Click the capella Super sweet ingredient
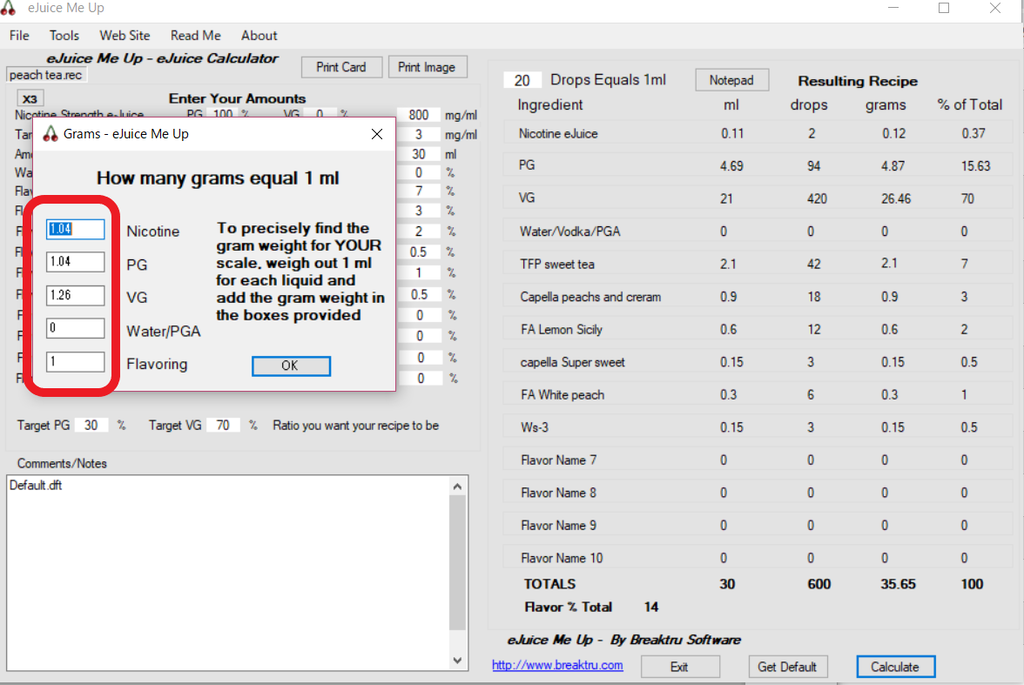Viewport: 1024px width, 685px height. (x=573, y=362)
